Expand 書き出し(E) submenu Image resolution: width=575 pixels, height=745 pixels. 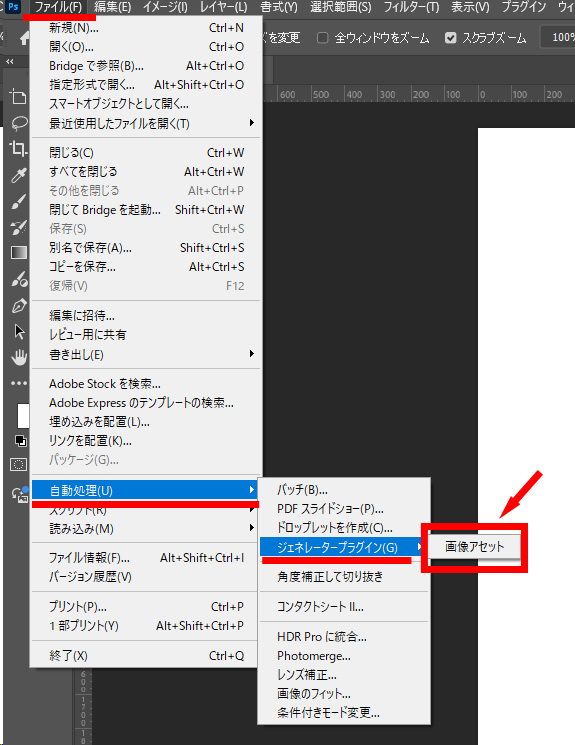coord(146,354)
